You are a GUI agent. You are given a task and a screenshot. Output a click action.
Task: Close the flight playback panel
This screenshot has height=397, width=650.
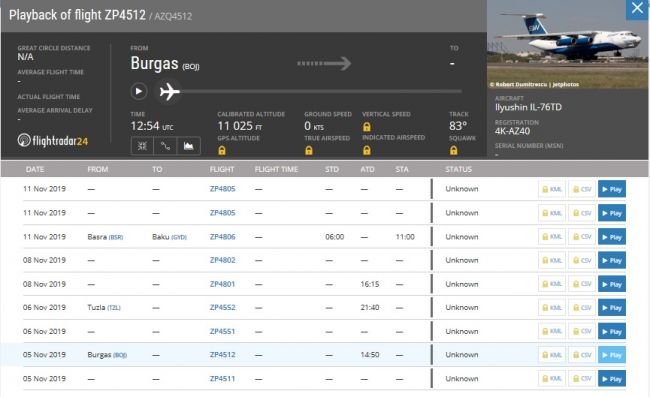point(637,9)
